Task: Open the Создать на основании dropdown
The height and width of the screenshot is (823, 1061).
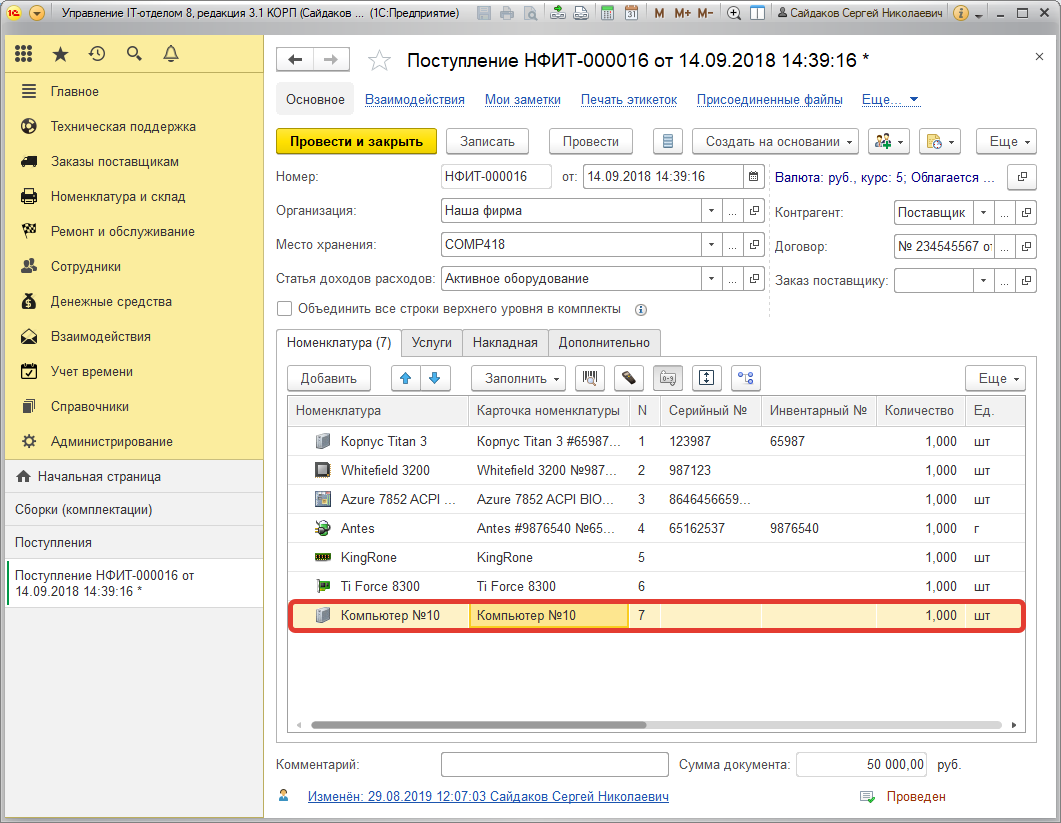Action: pos(775,141)
